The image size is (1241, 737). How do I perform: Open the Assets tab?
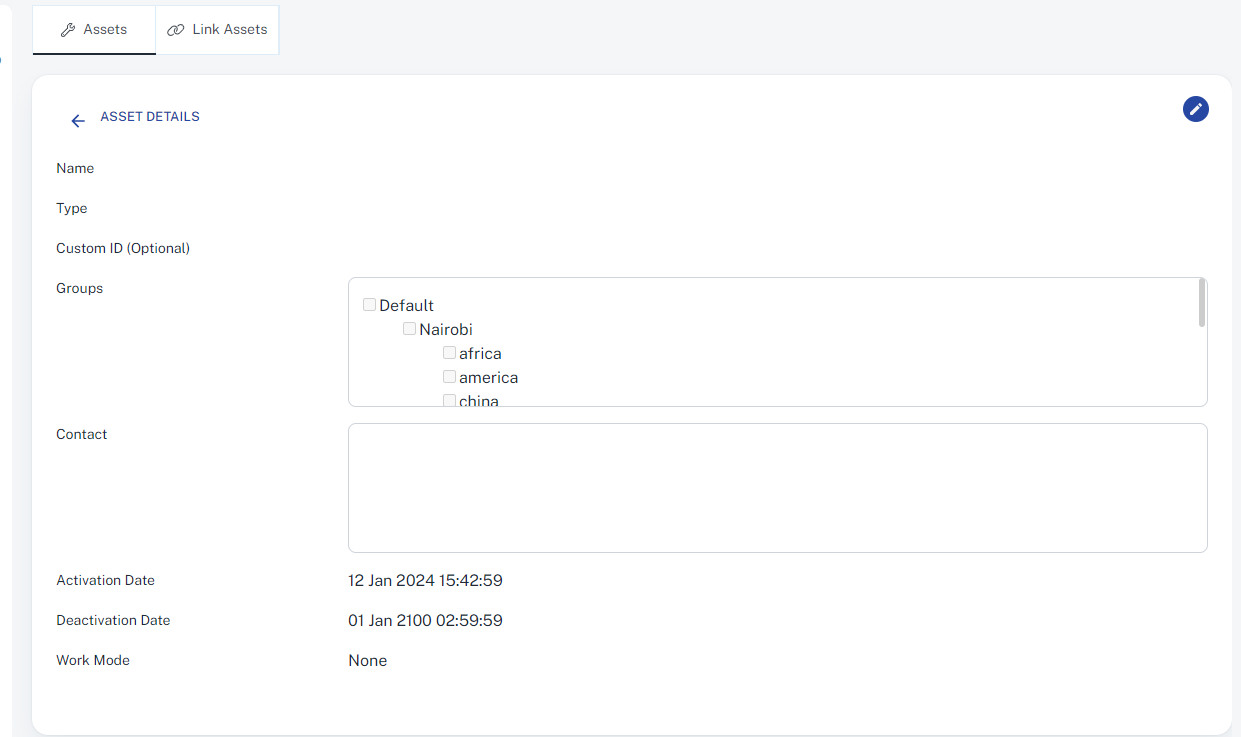click(x=95, y=30)
